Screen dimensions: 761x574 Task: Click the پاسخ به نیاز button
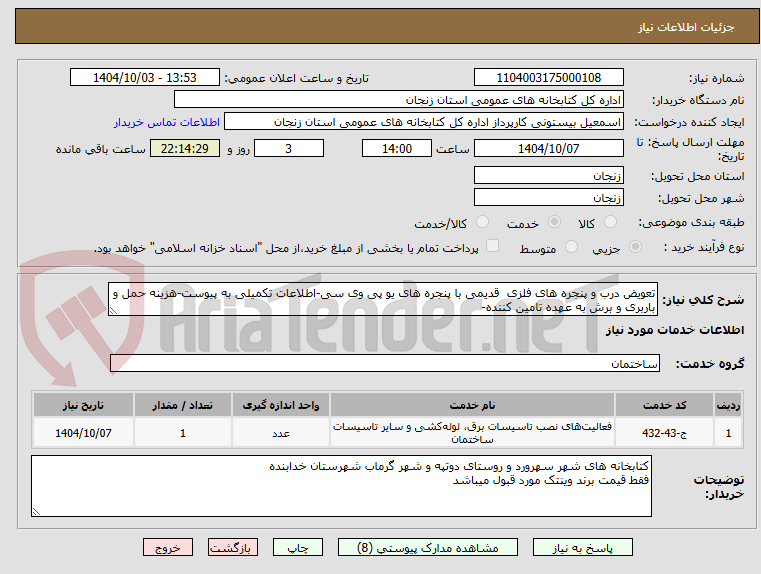click(x=582, y=547)
